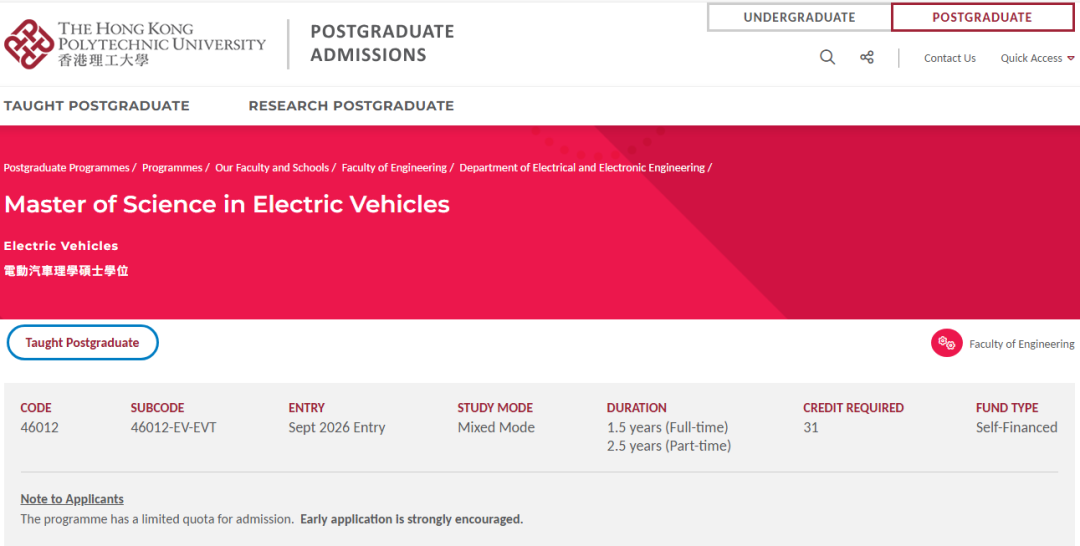Click the programme code 46012 value
Image resolution: width=1080 pixels, height=546 pixels.
39,427
